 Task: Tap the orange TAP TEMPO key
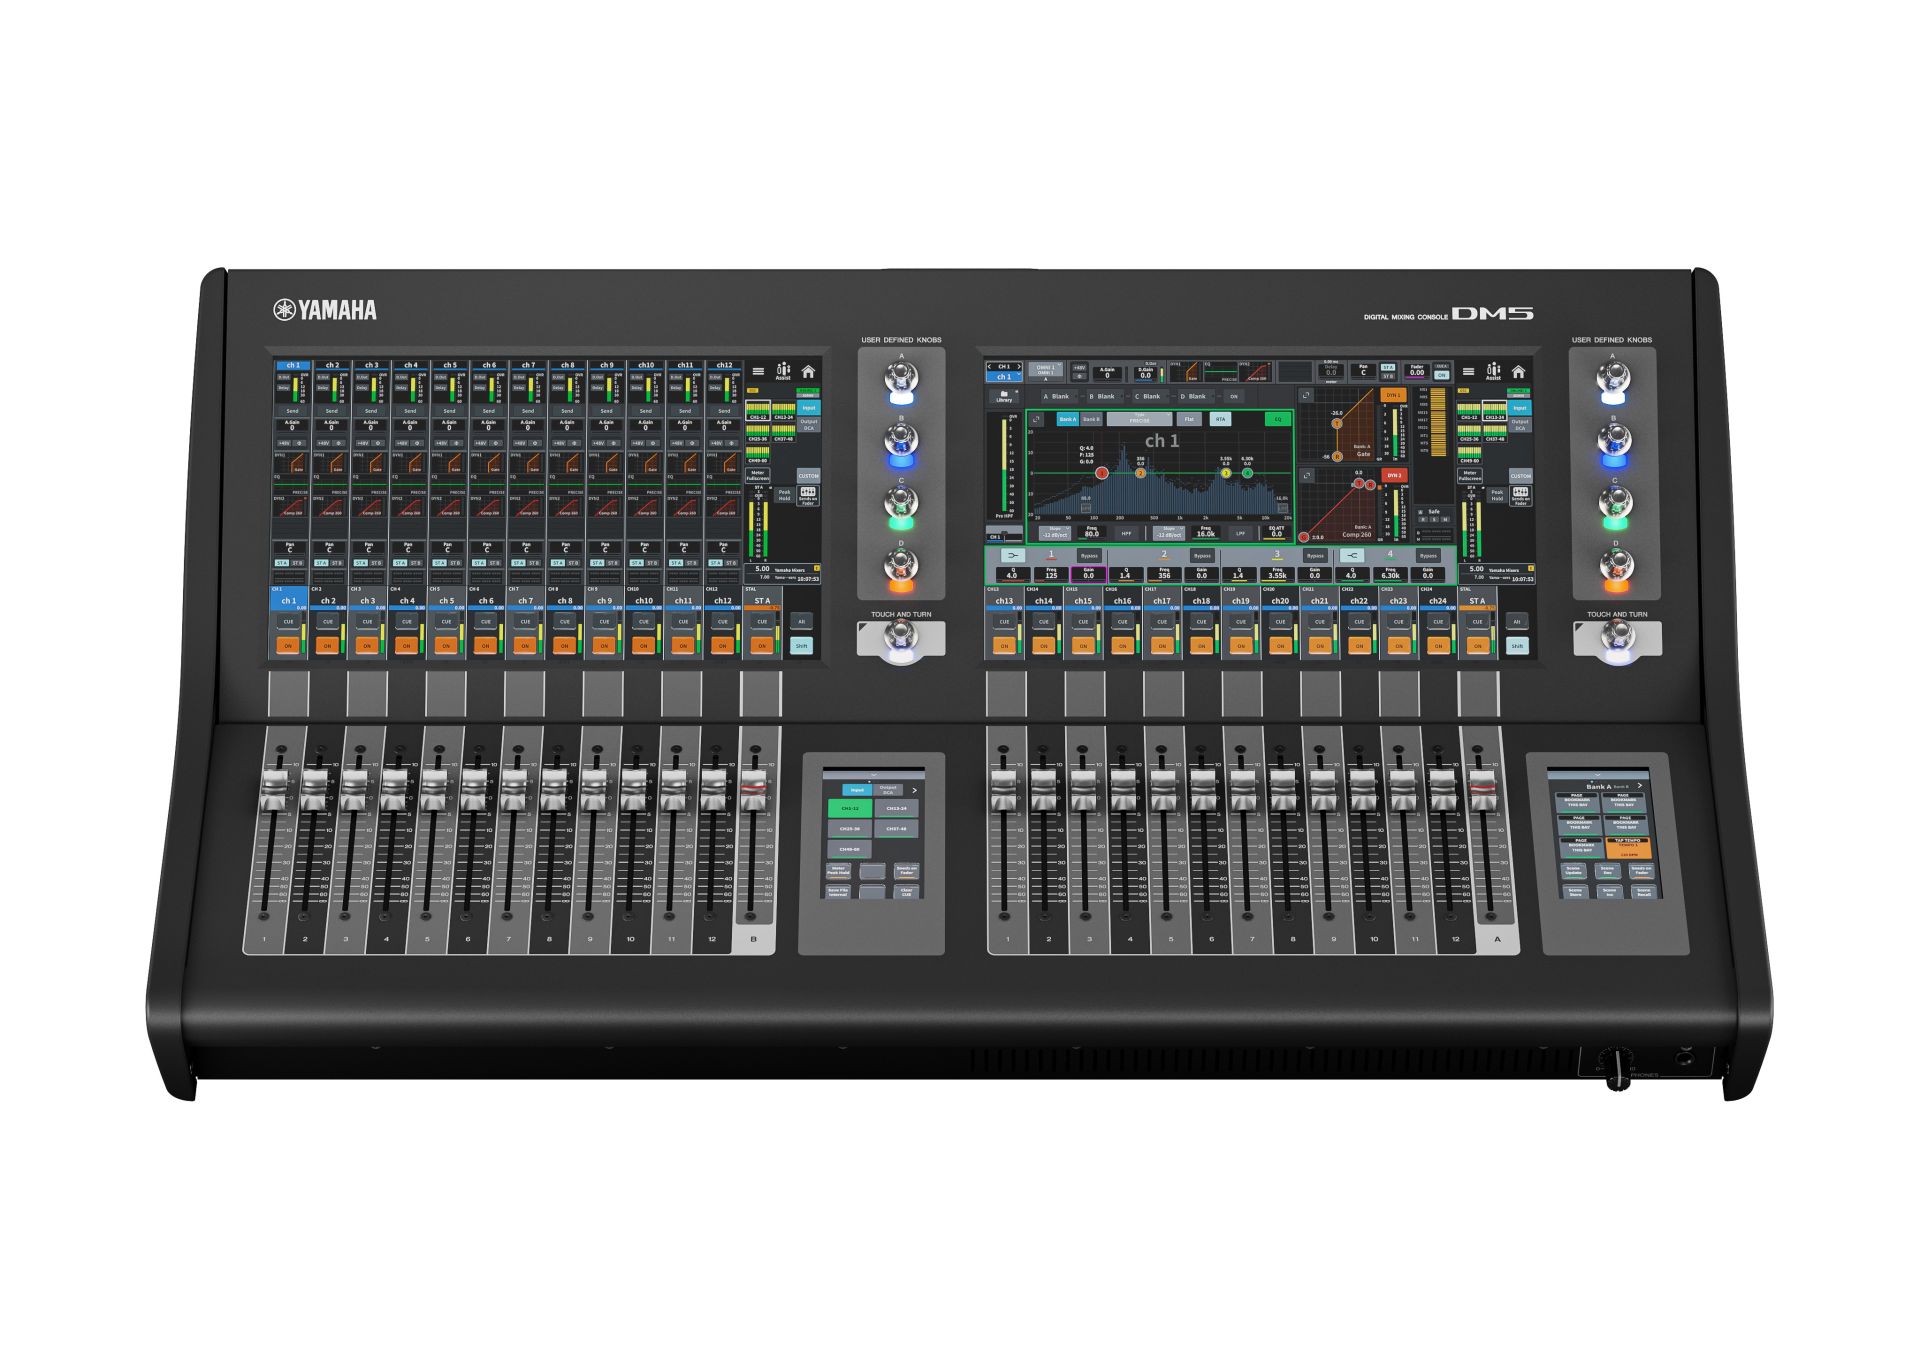coord(1628,848)
